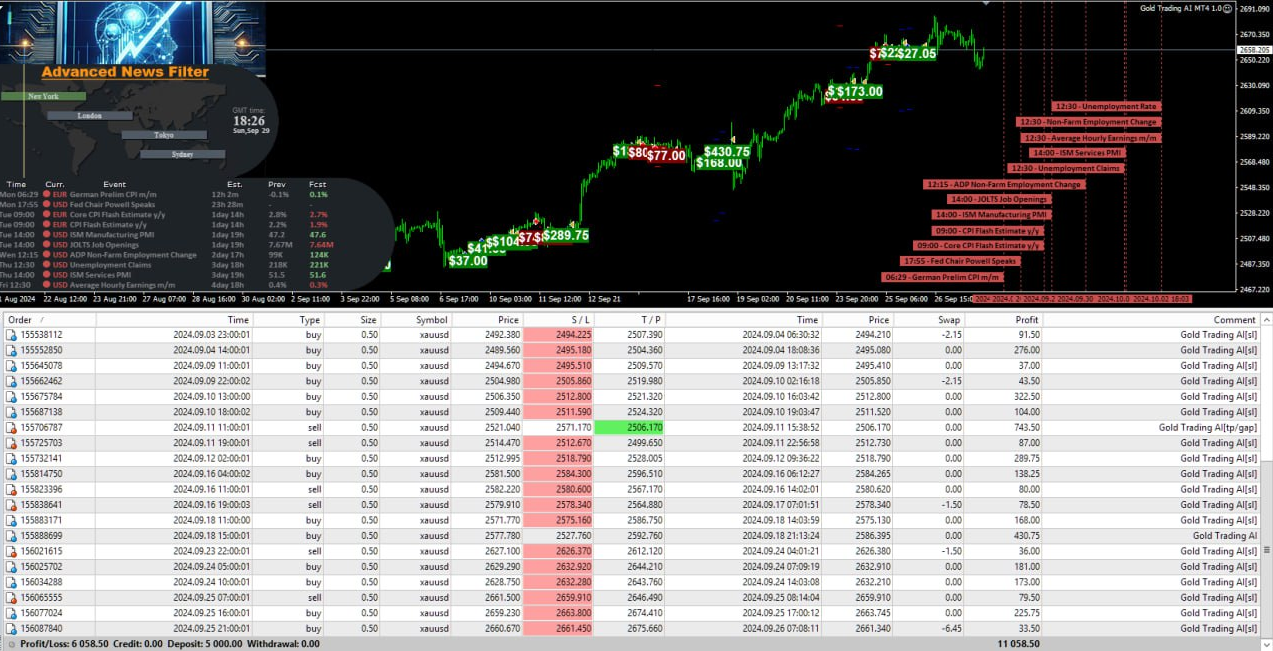This screenshot has height=651, width=1273.
Task: Click the order icon for 156025702
Action: pyautogui.click(x=12, y=567)
